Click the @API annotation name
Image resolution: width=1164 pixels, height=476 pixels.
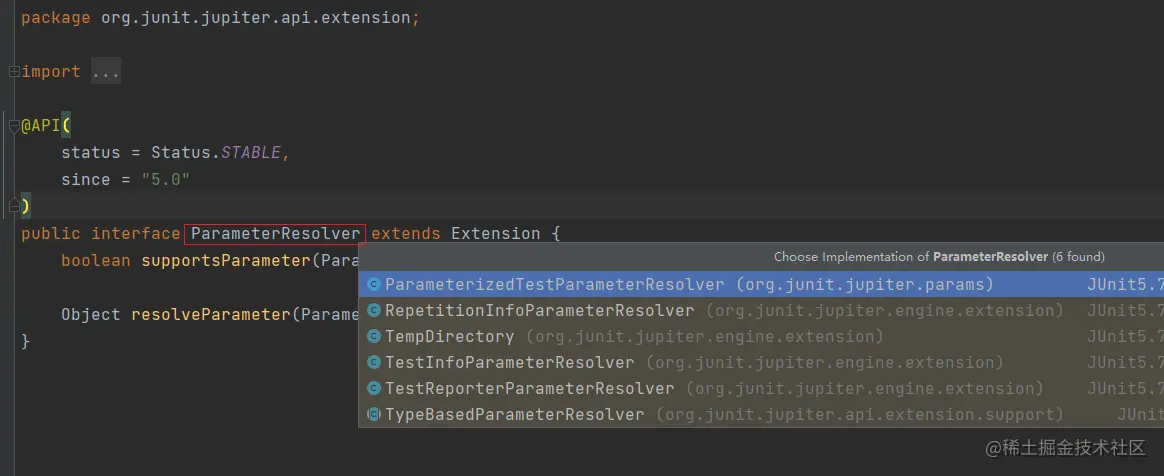point(41,125)
